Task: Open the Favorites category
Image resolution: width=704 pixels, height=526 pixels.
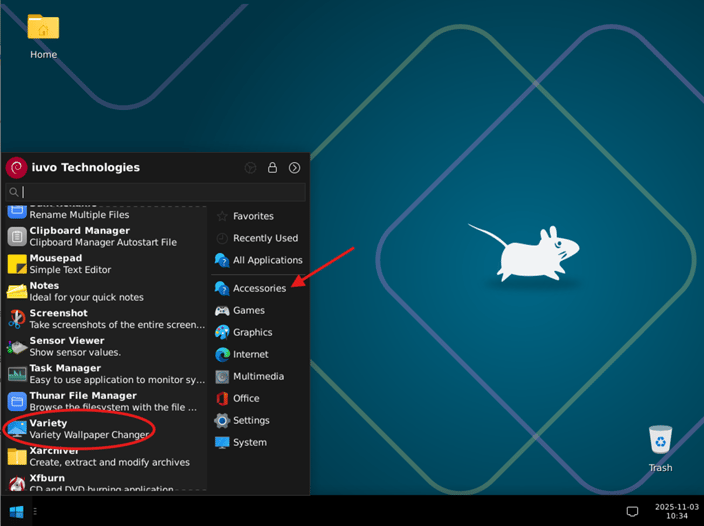Action: click(x=252, y=216)
